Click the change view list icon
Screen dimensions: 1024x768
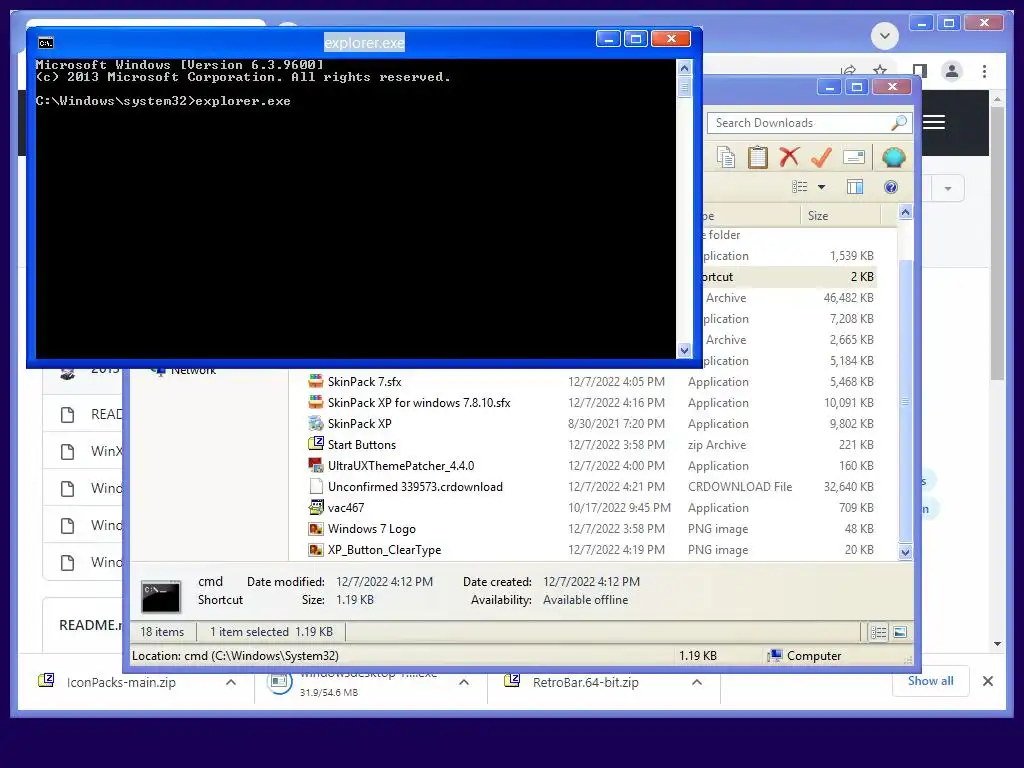[x=799, y=187]
